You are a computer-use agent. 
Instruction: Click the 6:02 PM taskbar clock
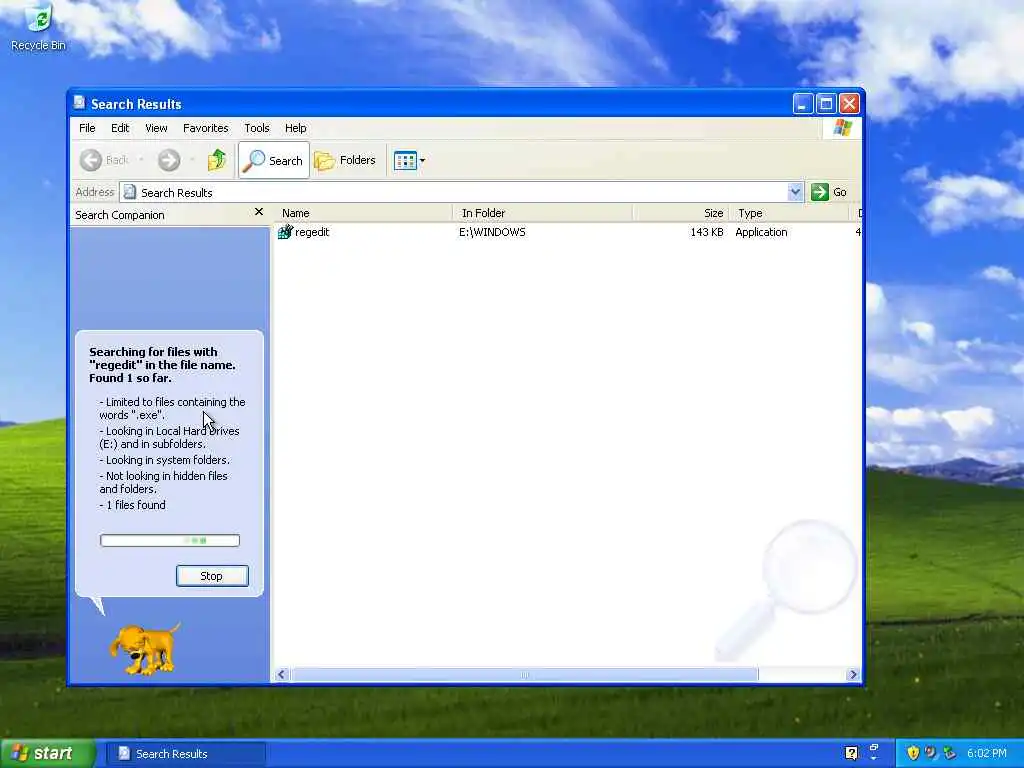click(987, 754)
